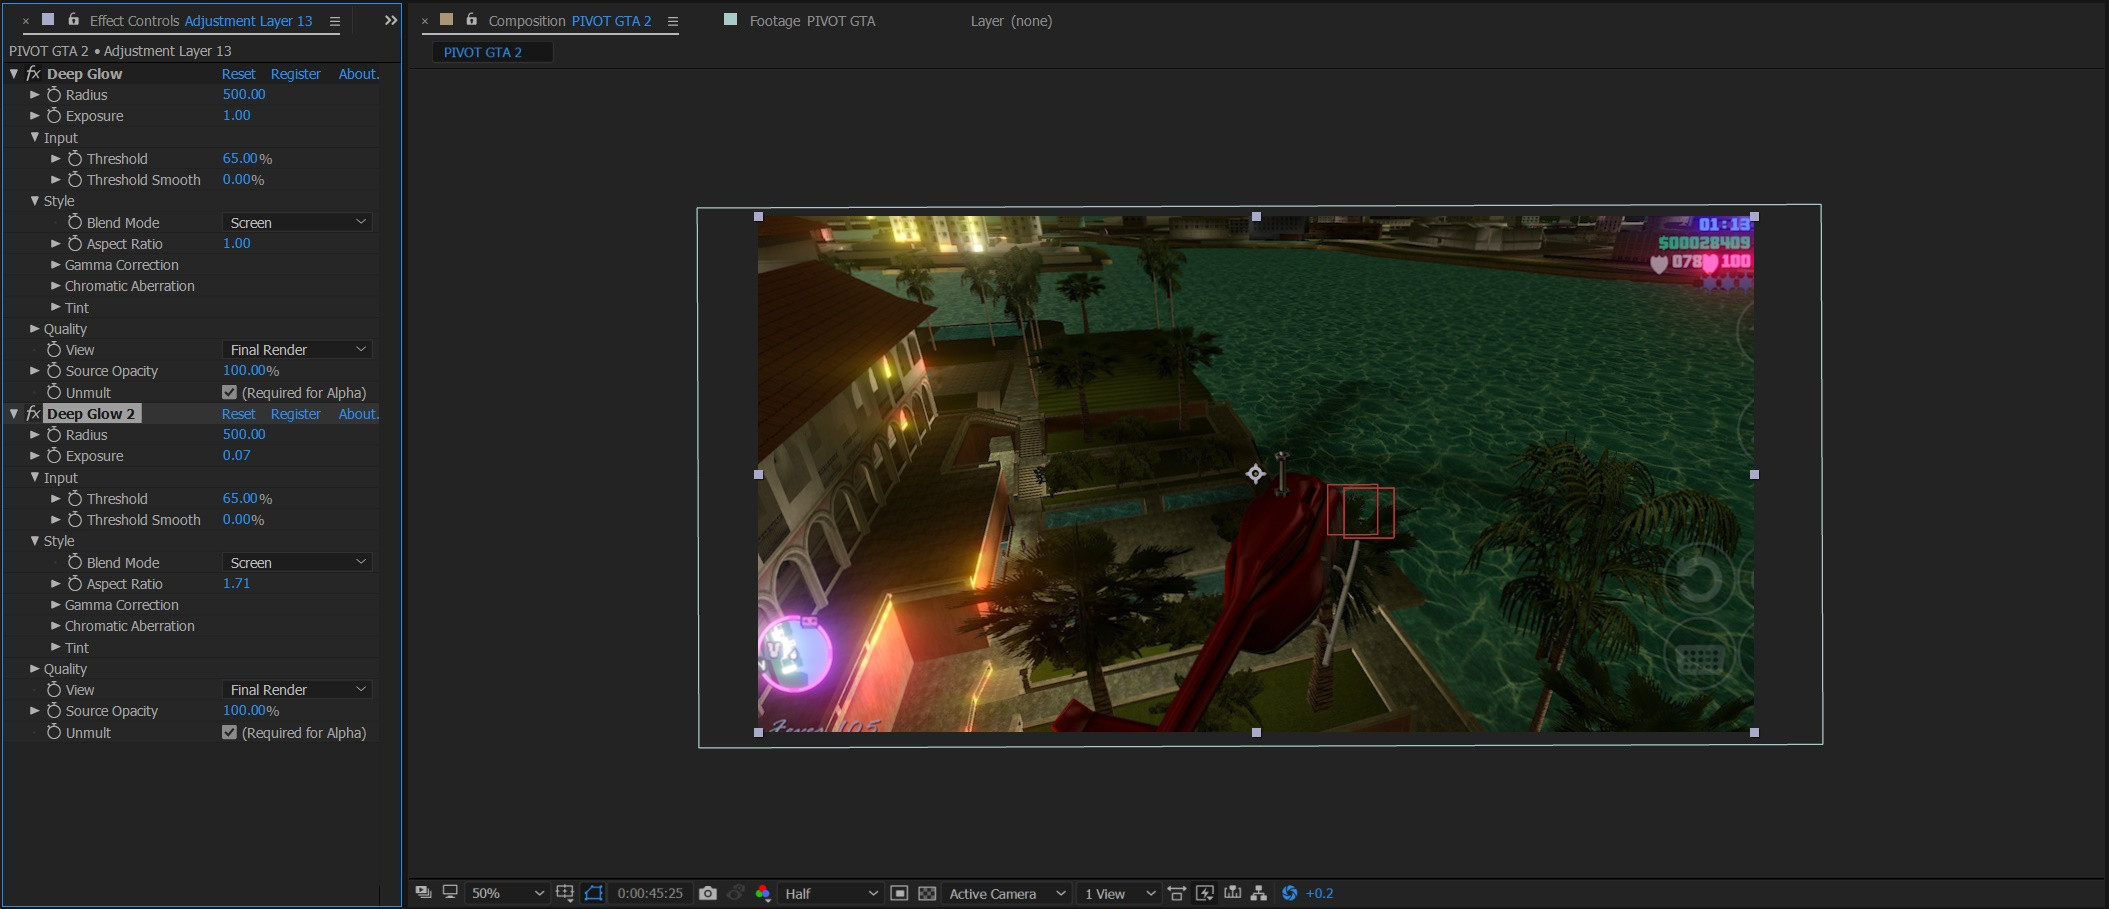Image resolution: width=2109 pixels, height=909 pixels.
Task: Click Reset for Deep Glow
Action: 238,74
